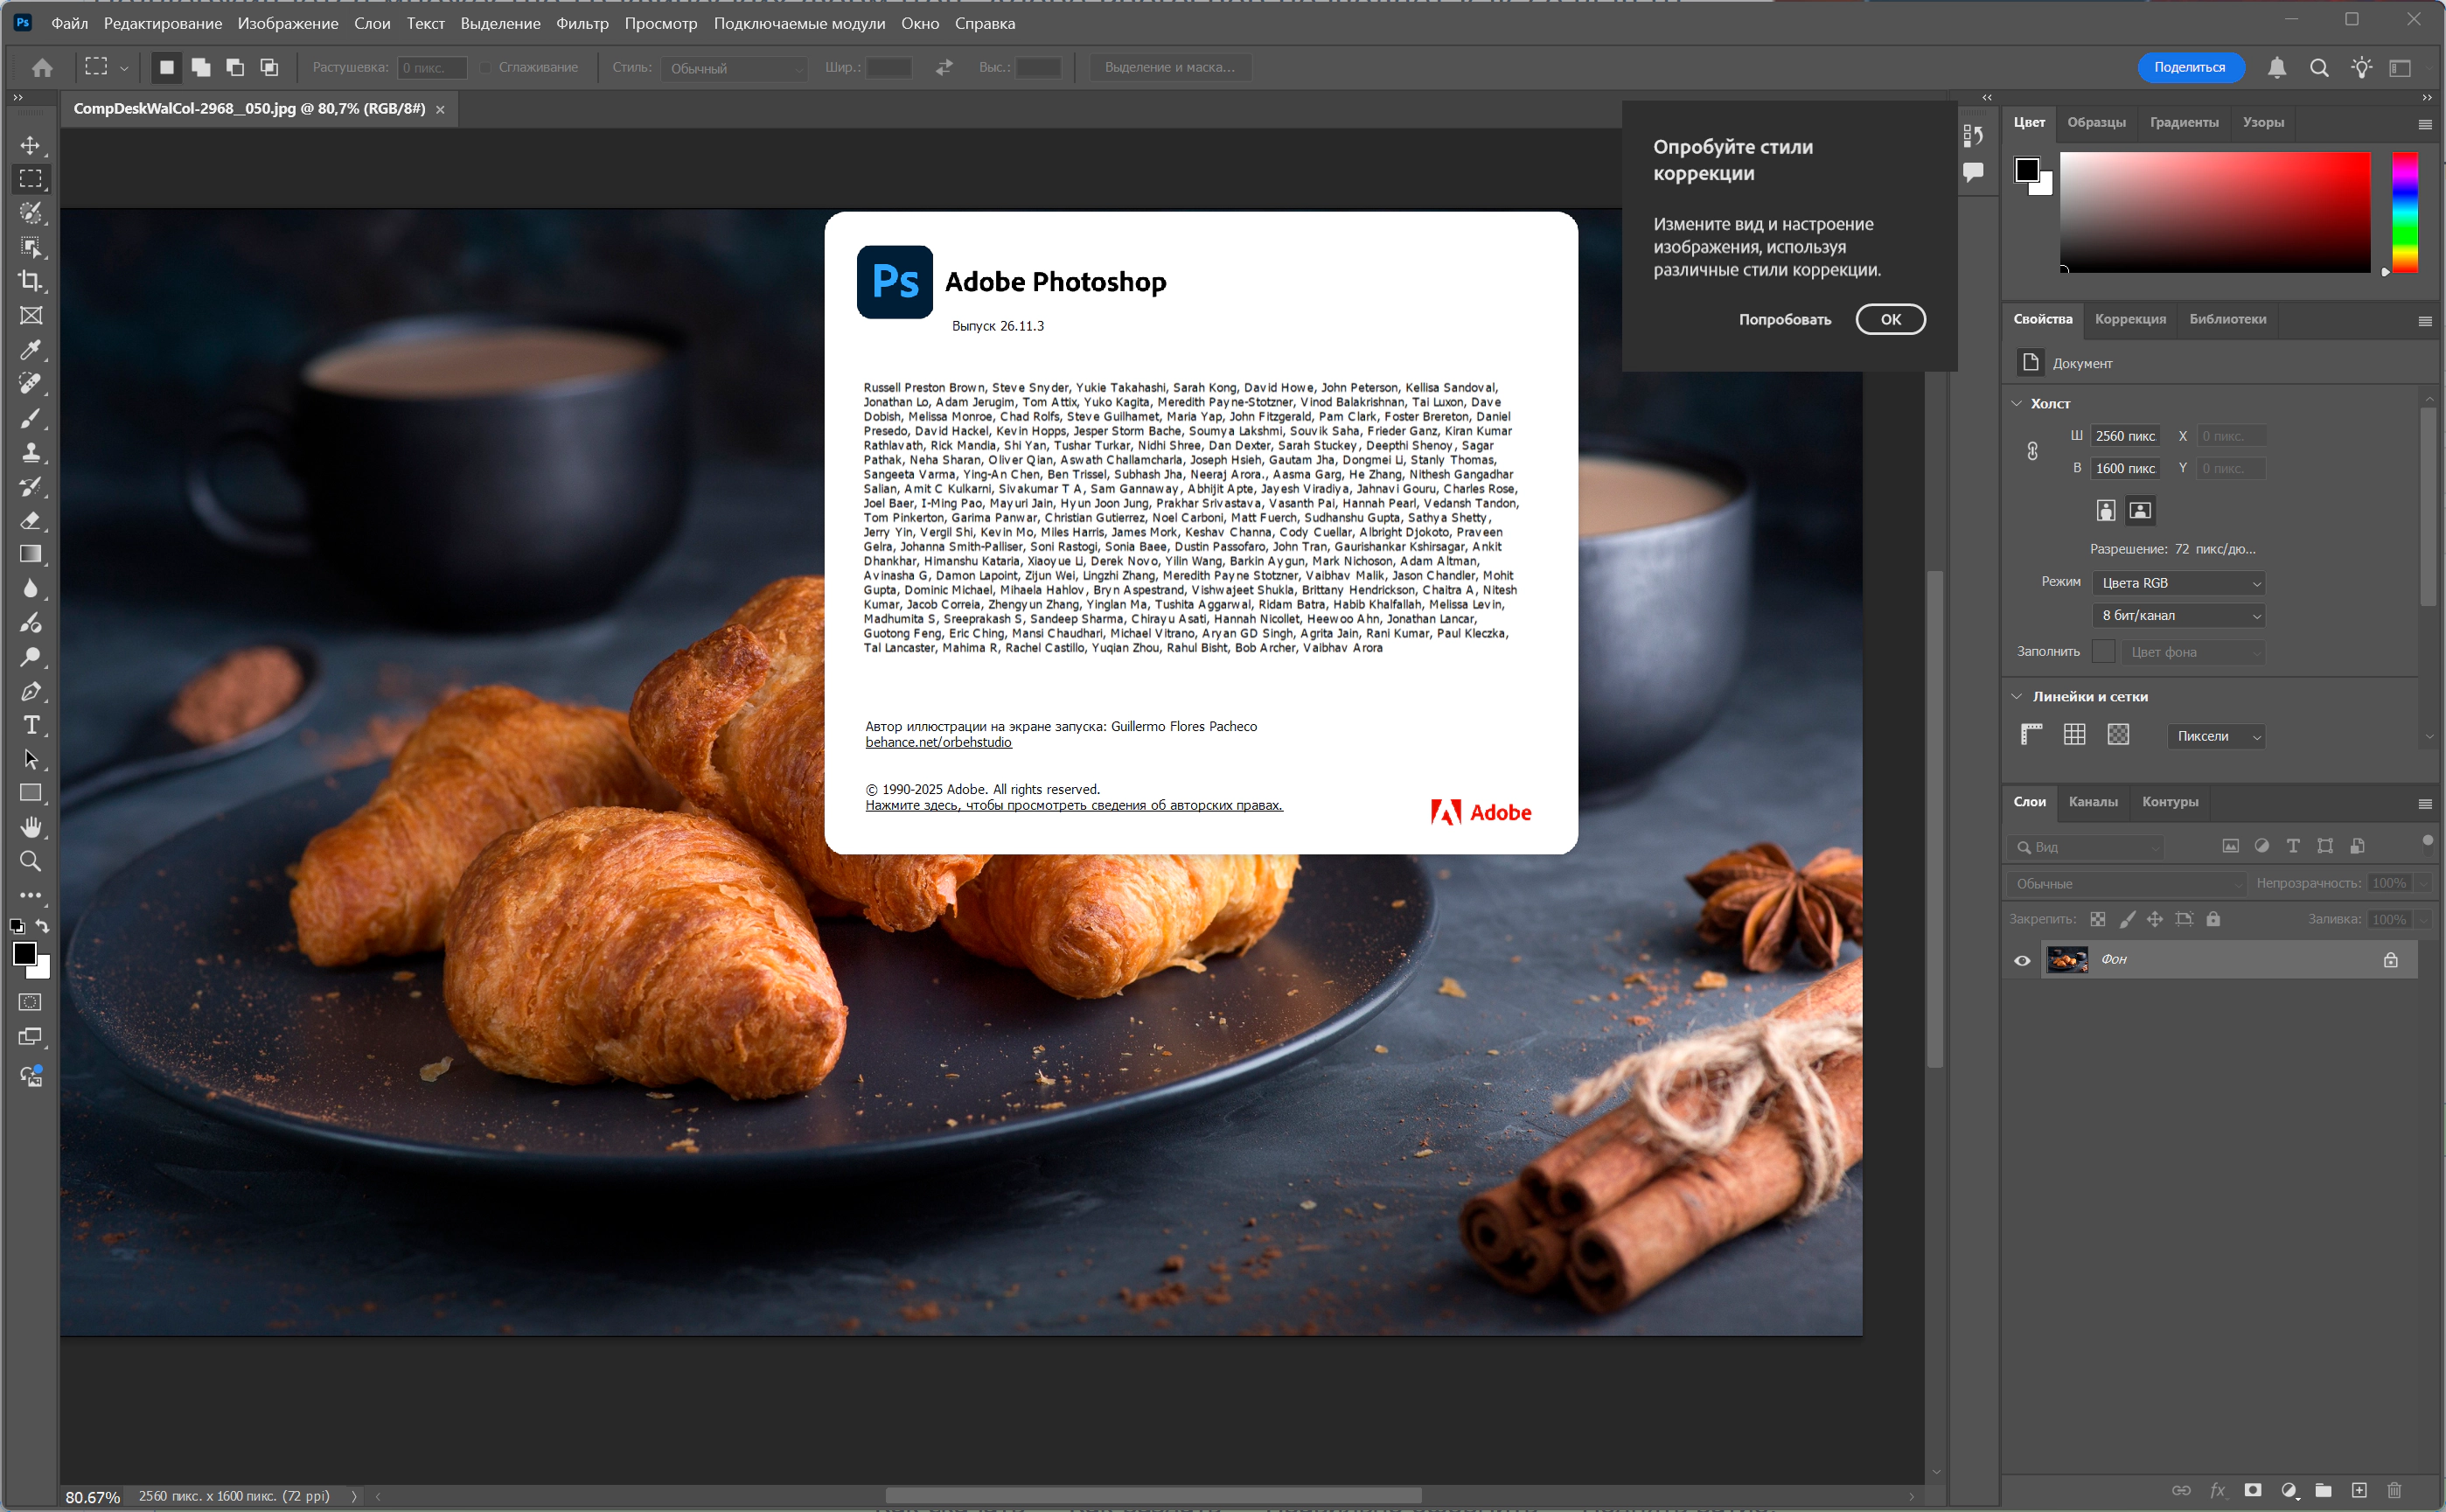The image size is (2446, 1512).
Task: Select the Zoom tool
Action: pyautogui.click(x=31, y=861)
